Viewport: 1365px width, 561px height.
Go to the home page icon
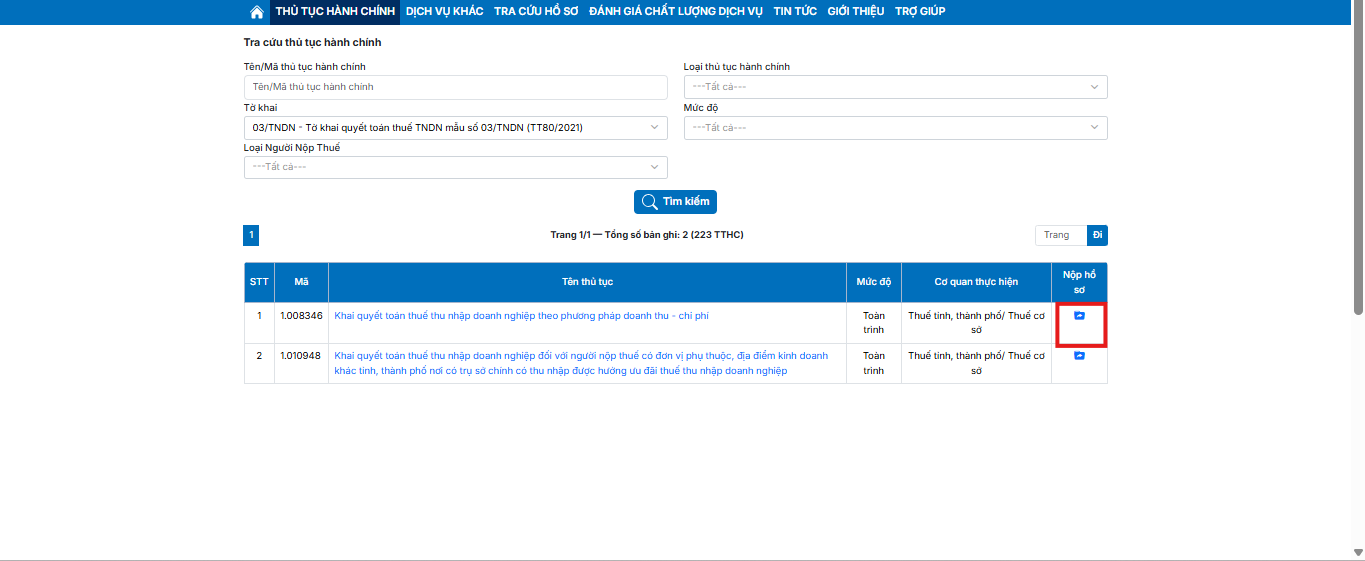(257, 12)
